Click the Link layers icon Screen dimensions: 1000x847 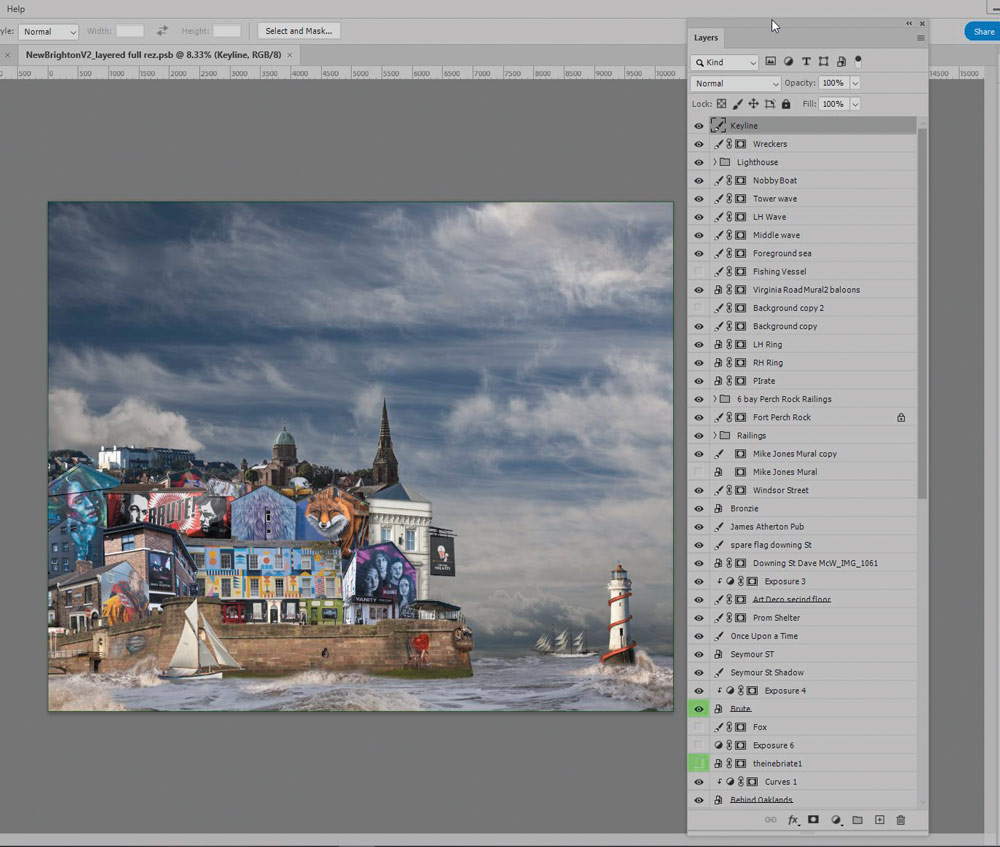click(770, 820)
